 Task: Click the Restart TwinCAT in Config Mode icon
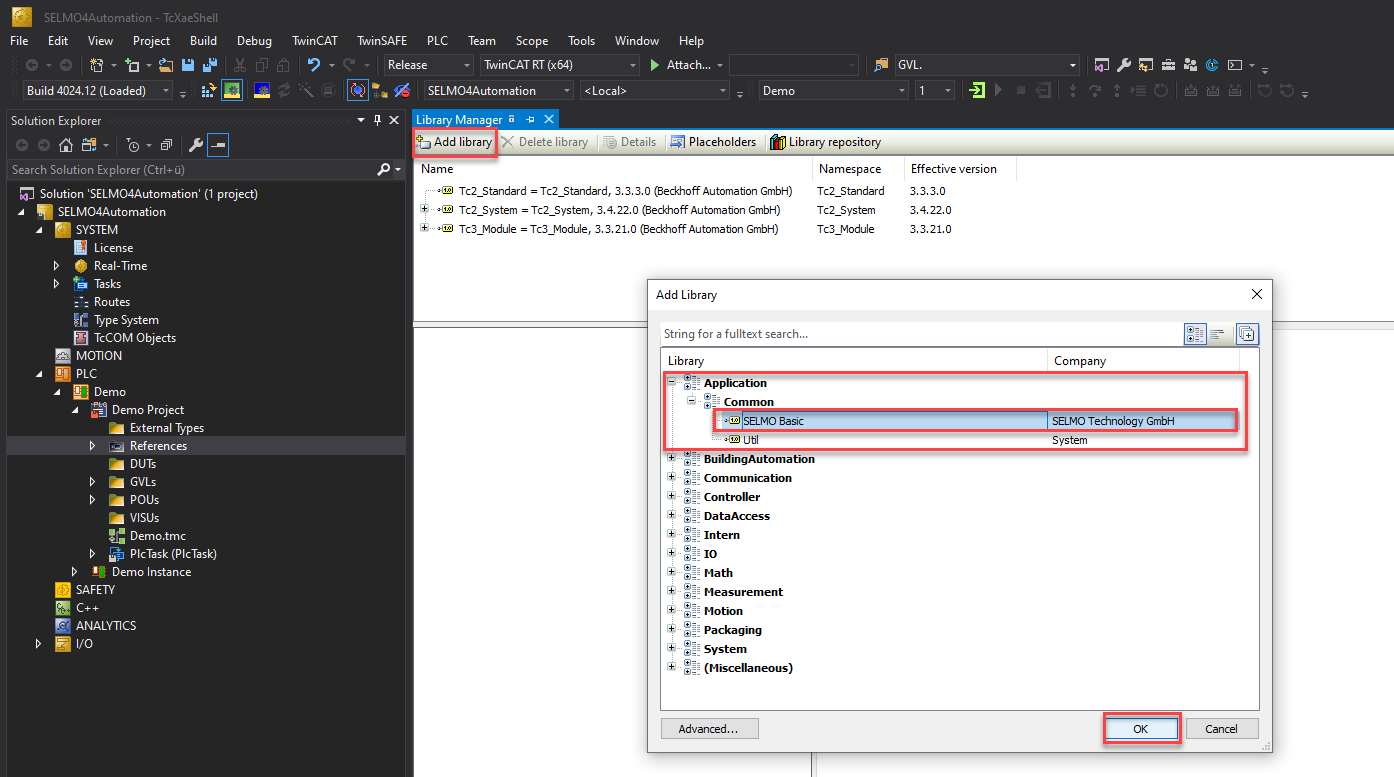(263, 91)
